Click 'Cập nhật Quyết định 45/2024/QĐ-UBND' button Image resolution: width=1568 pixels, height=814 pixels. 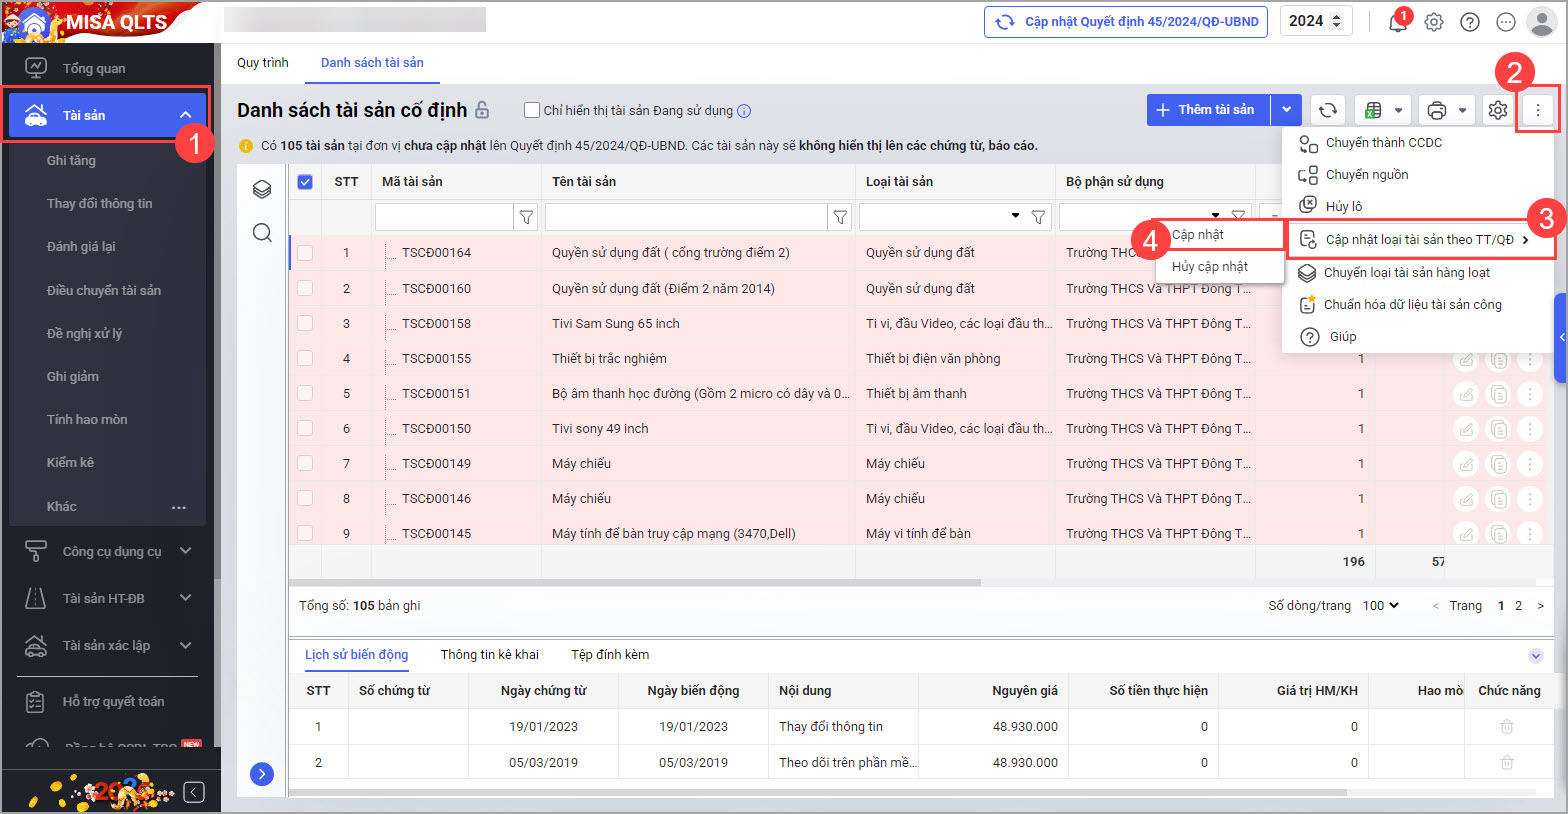[1126, 21]
